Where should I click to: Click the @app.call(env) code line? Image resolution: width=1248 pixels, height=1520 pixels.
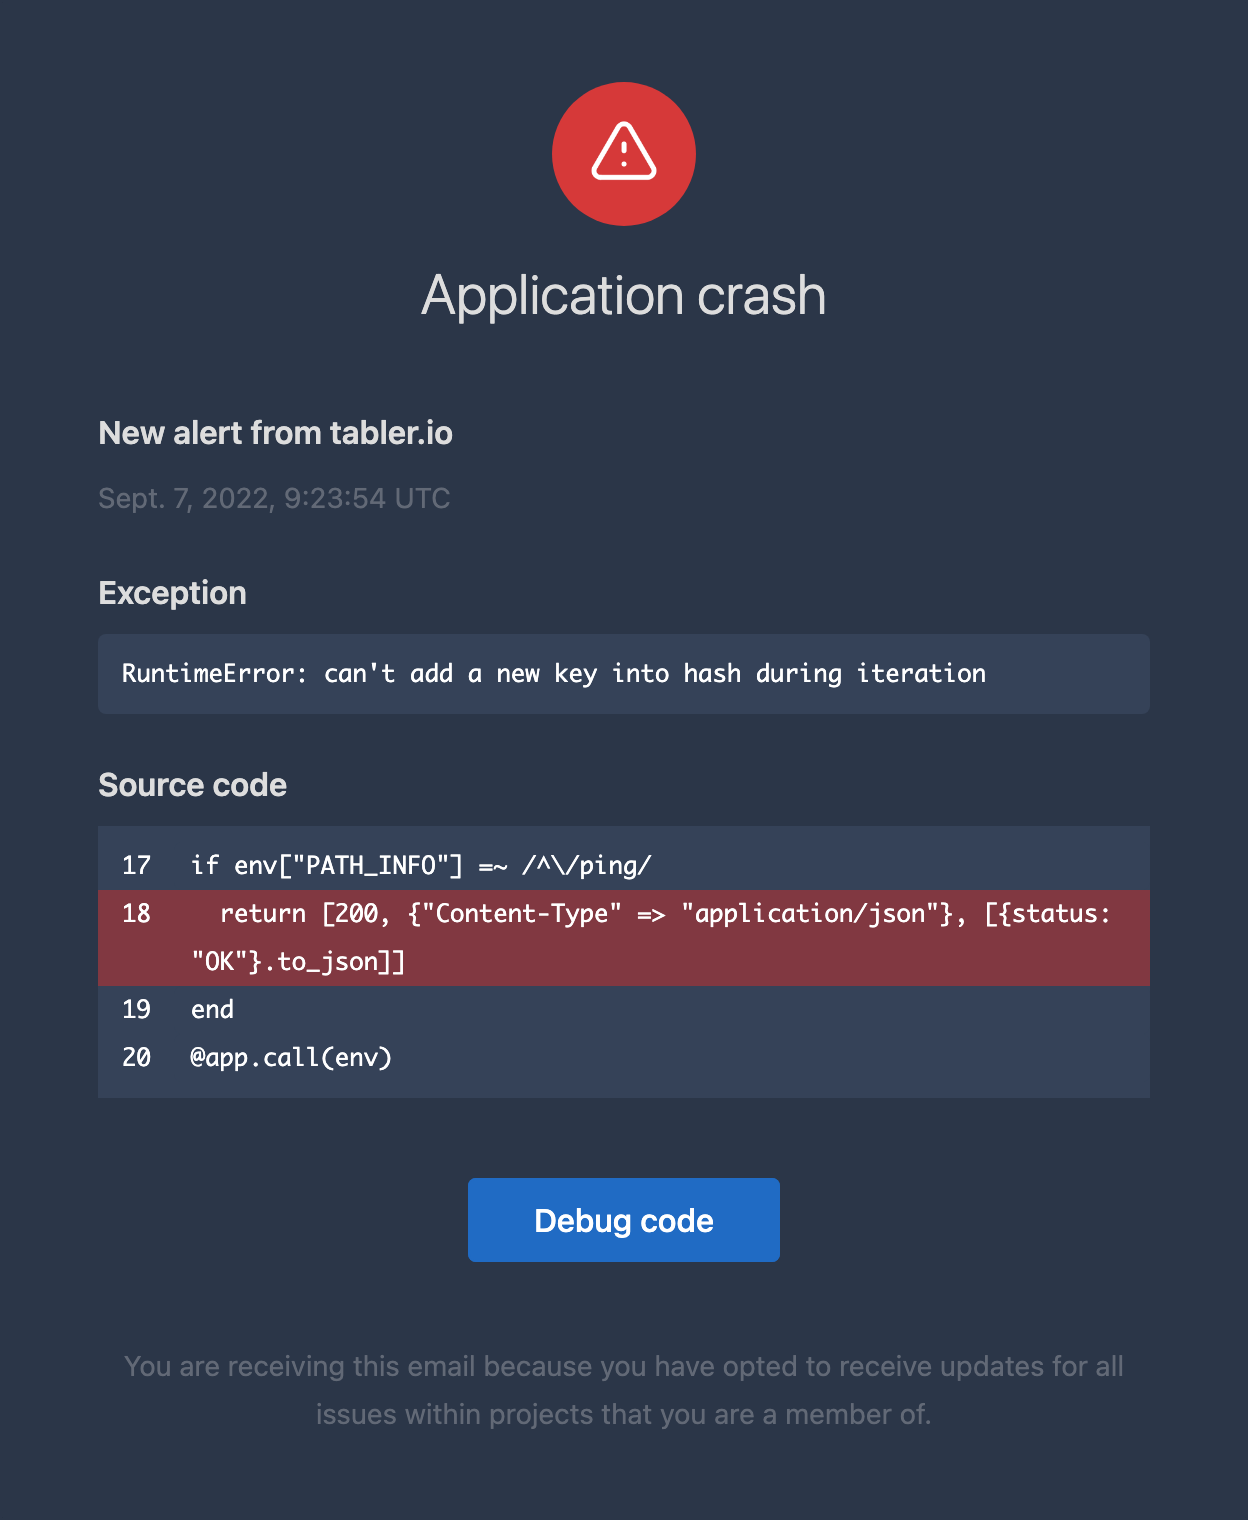291,1057
